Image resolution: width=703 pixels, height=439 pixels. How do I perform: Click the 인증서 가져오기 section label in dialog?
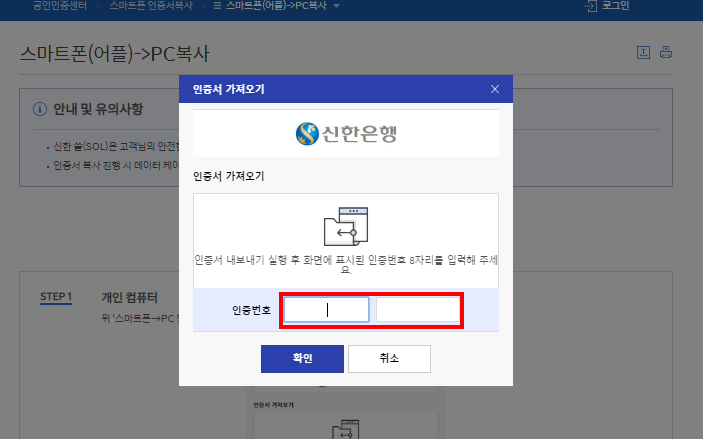click(229, 176)
